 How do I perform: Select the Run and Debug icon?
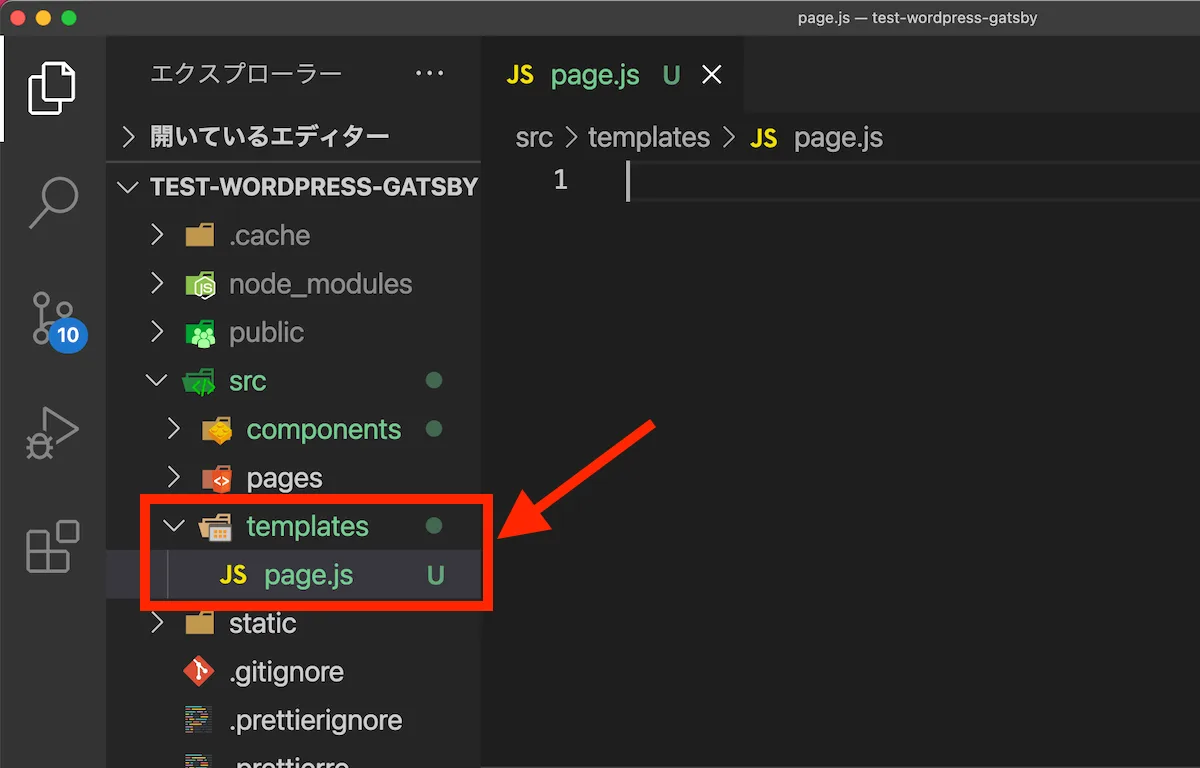click(x=50, y=432)
